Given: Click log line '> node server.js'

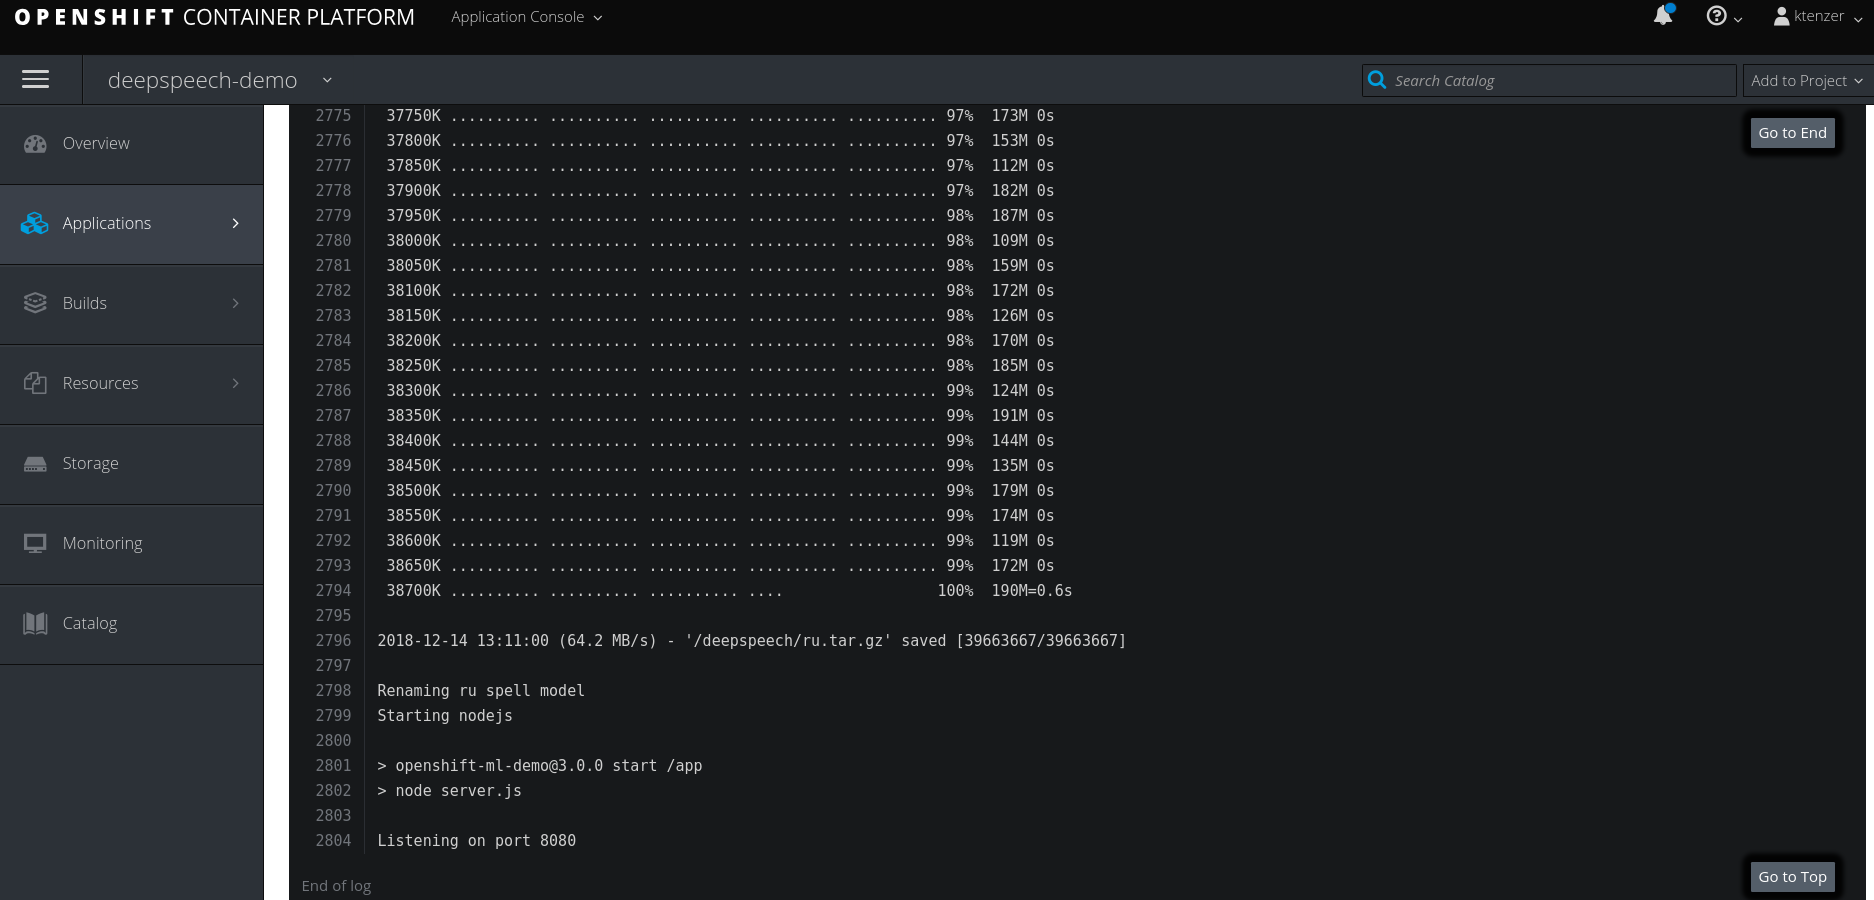Looking at the screenshot, I should click(449, 791).
